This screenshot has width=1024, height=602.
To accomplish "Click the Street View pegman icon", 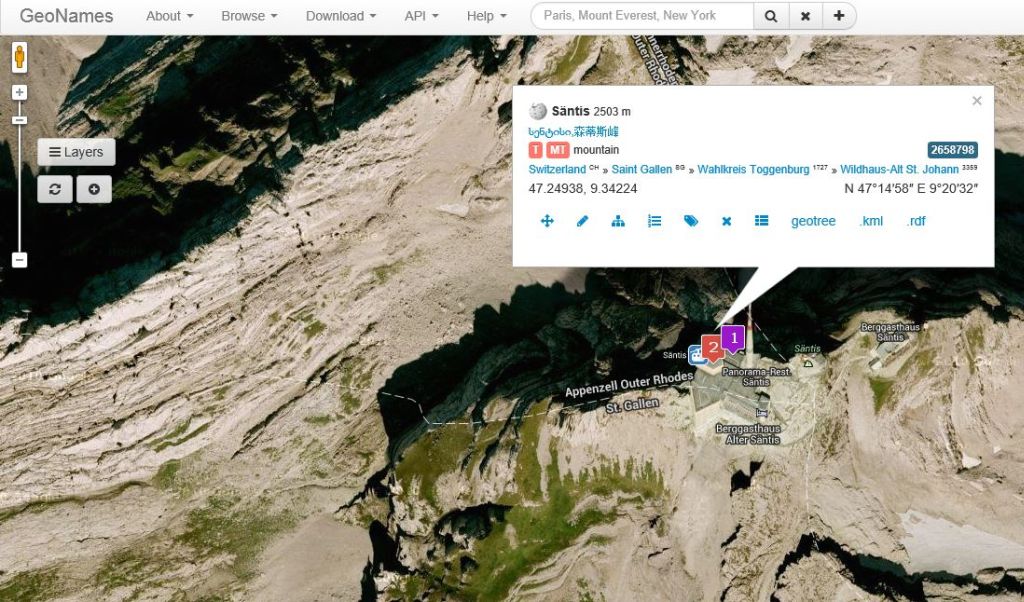I will tap(20, 57).
